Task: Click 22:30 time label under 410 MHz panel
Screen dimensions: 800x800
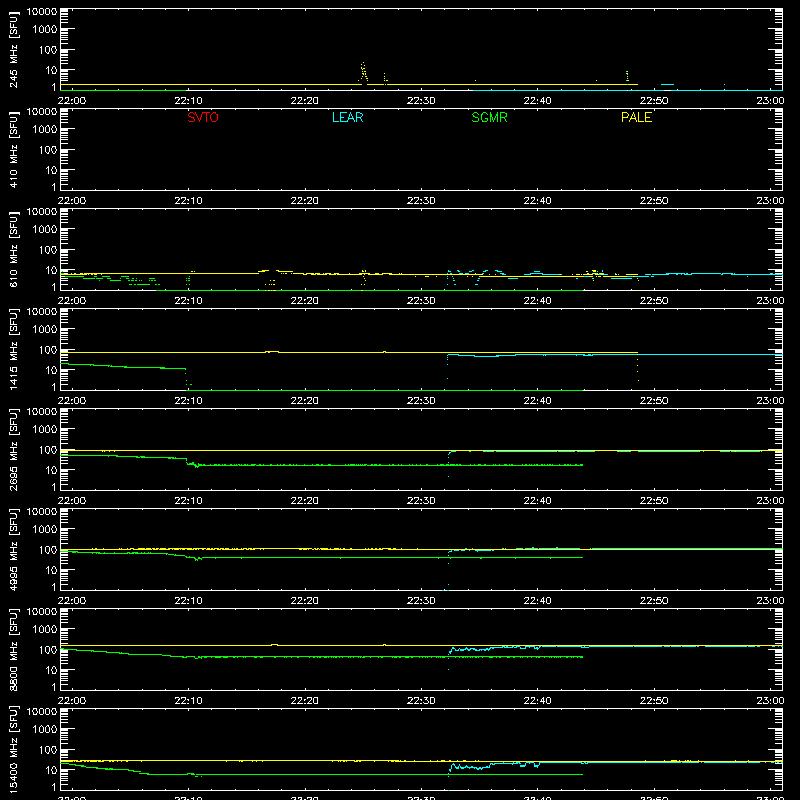Action: [421, 201]
